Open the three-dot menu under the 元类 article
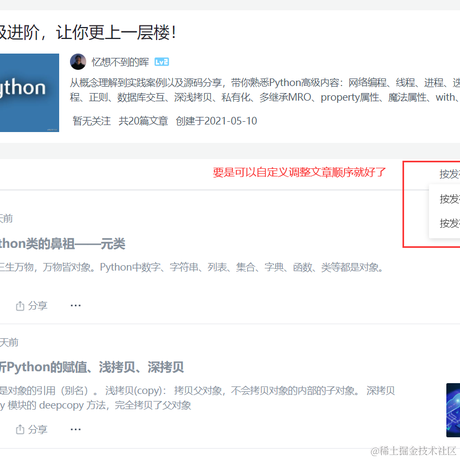 [x=76, y=305]
